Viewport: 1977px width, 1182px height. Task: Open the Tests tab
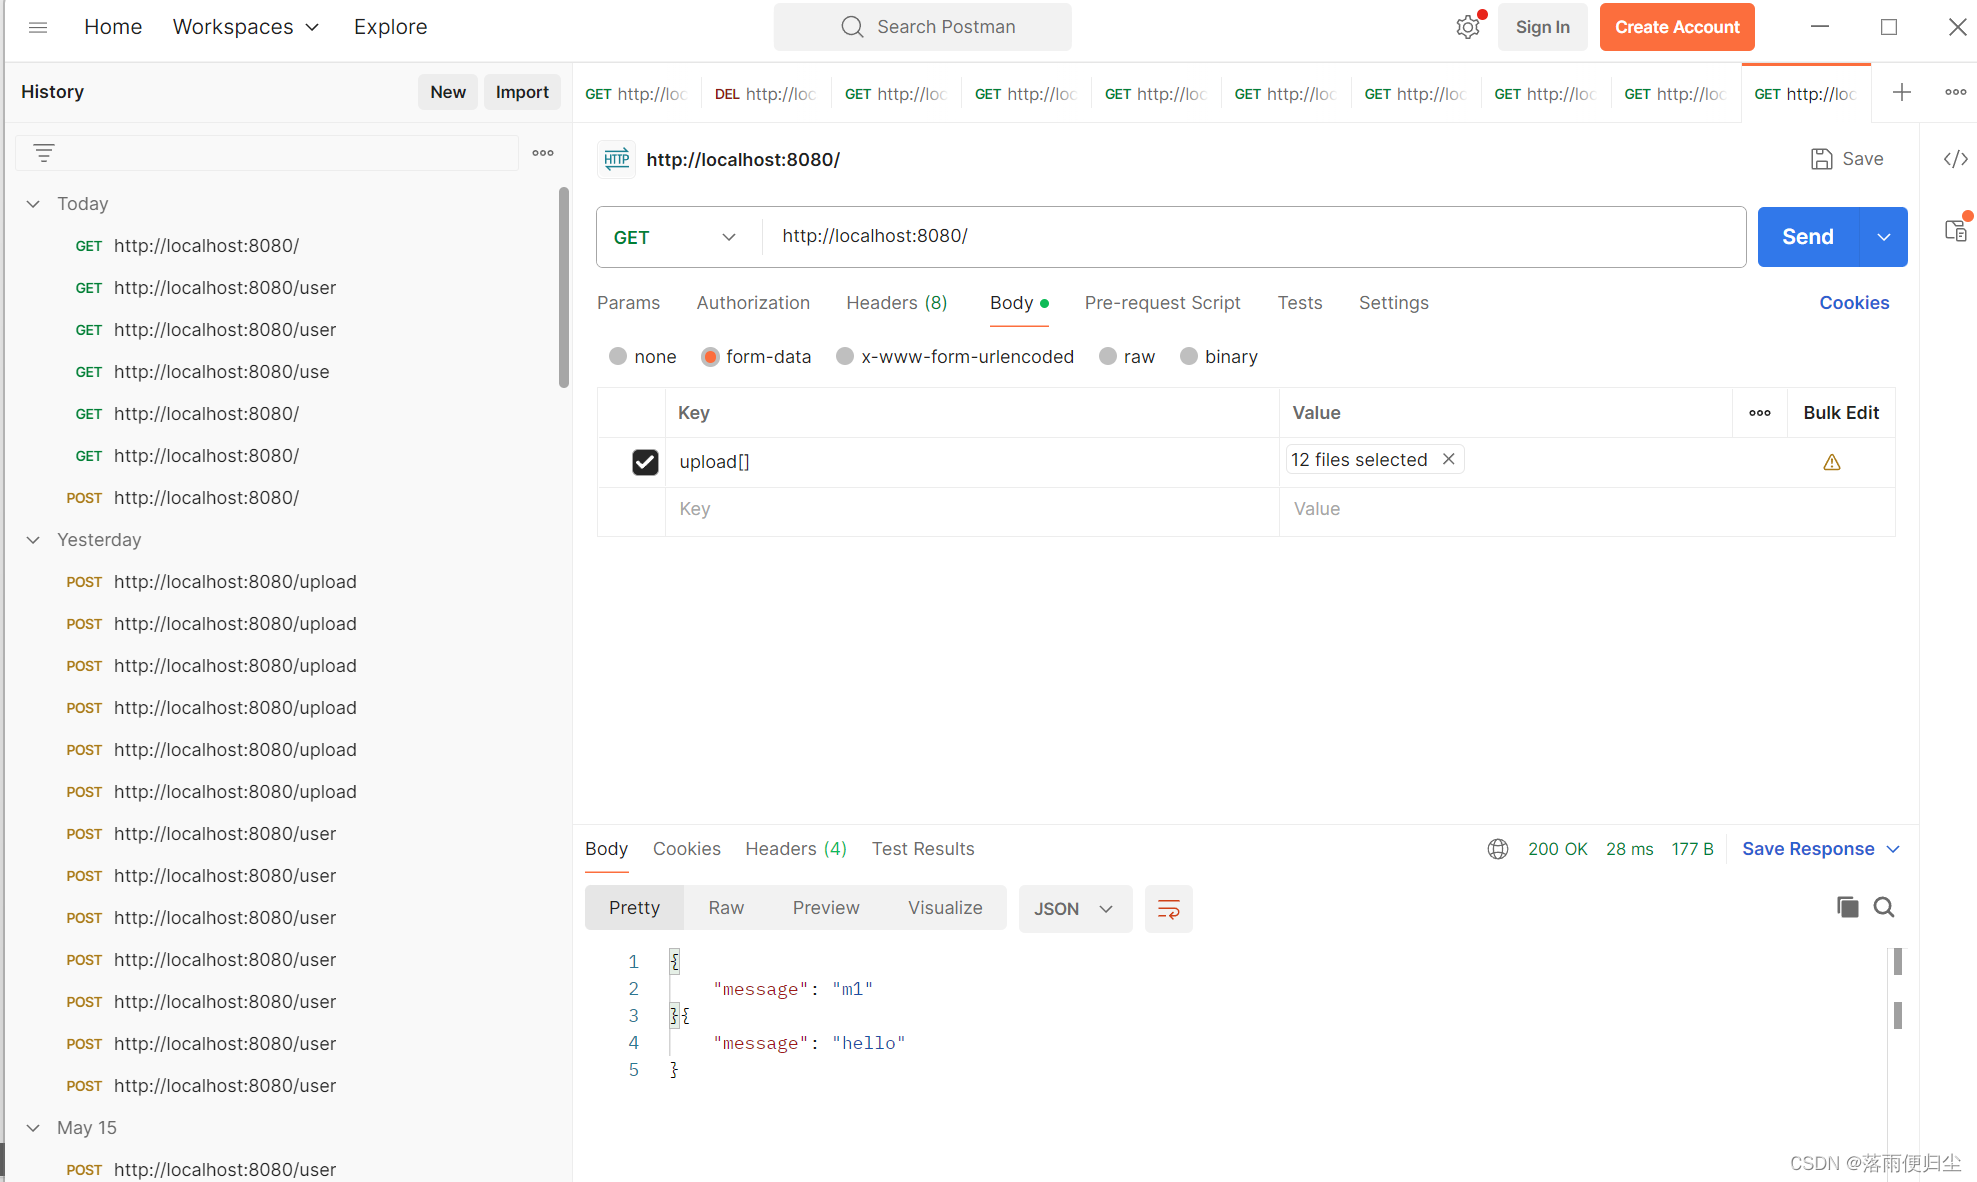[1299, 303]
